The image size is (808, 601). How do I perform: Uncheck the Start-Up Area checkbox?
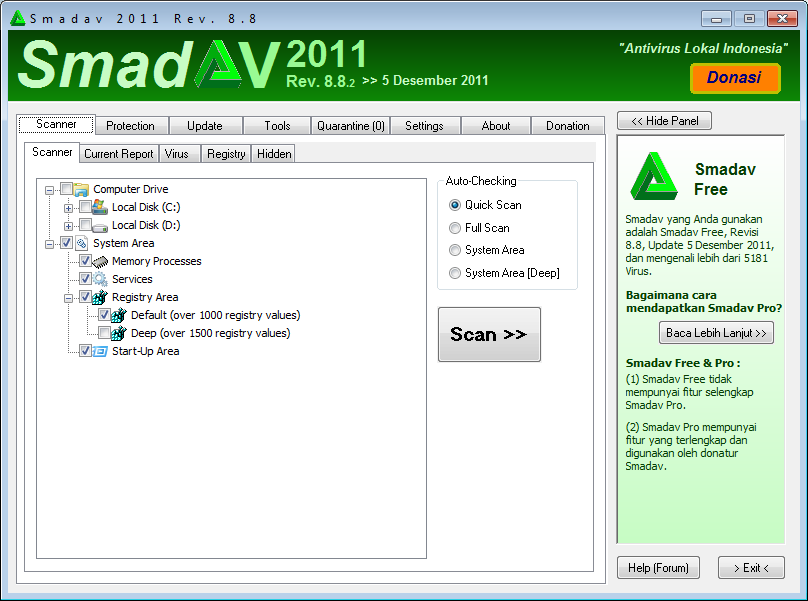tap(85, 351)
